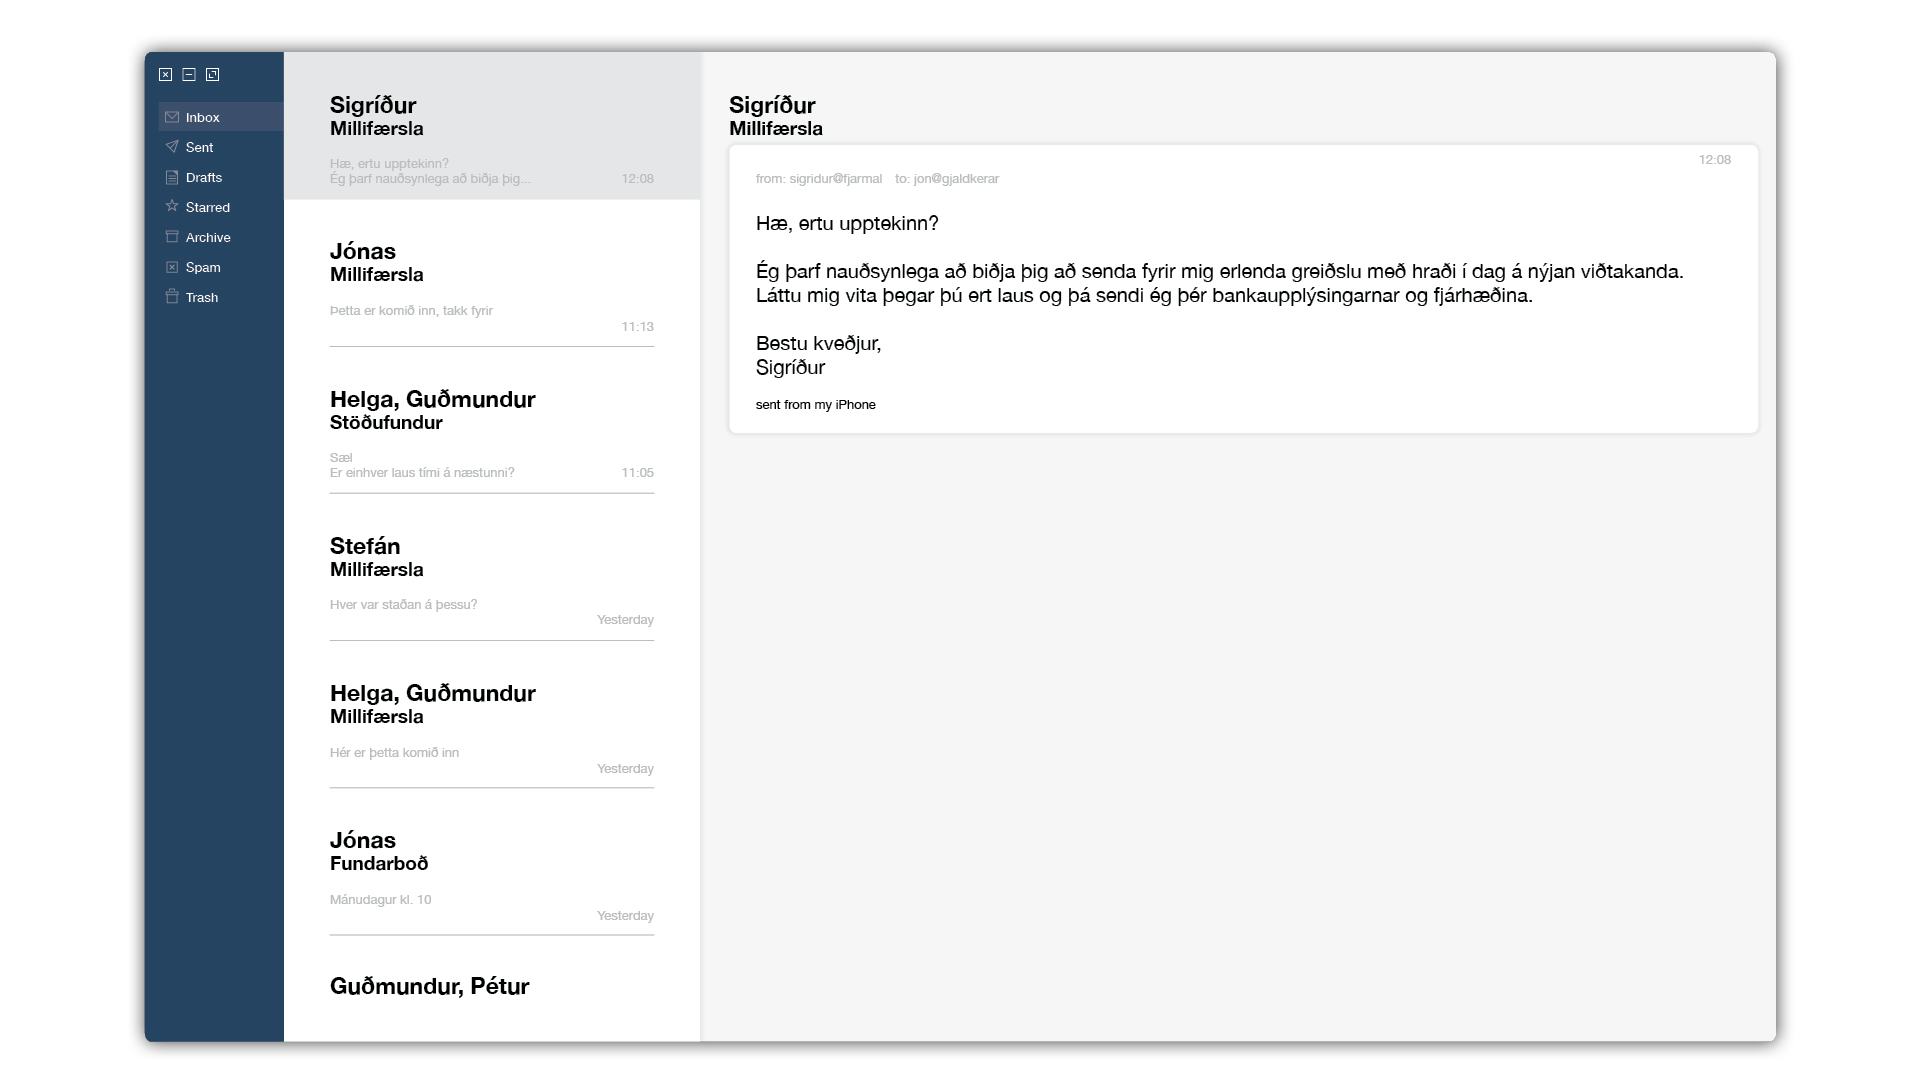The height and width of the screenshot is (1080, 1920).
Task: Click the Archive box icon
Action: 172,237
